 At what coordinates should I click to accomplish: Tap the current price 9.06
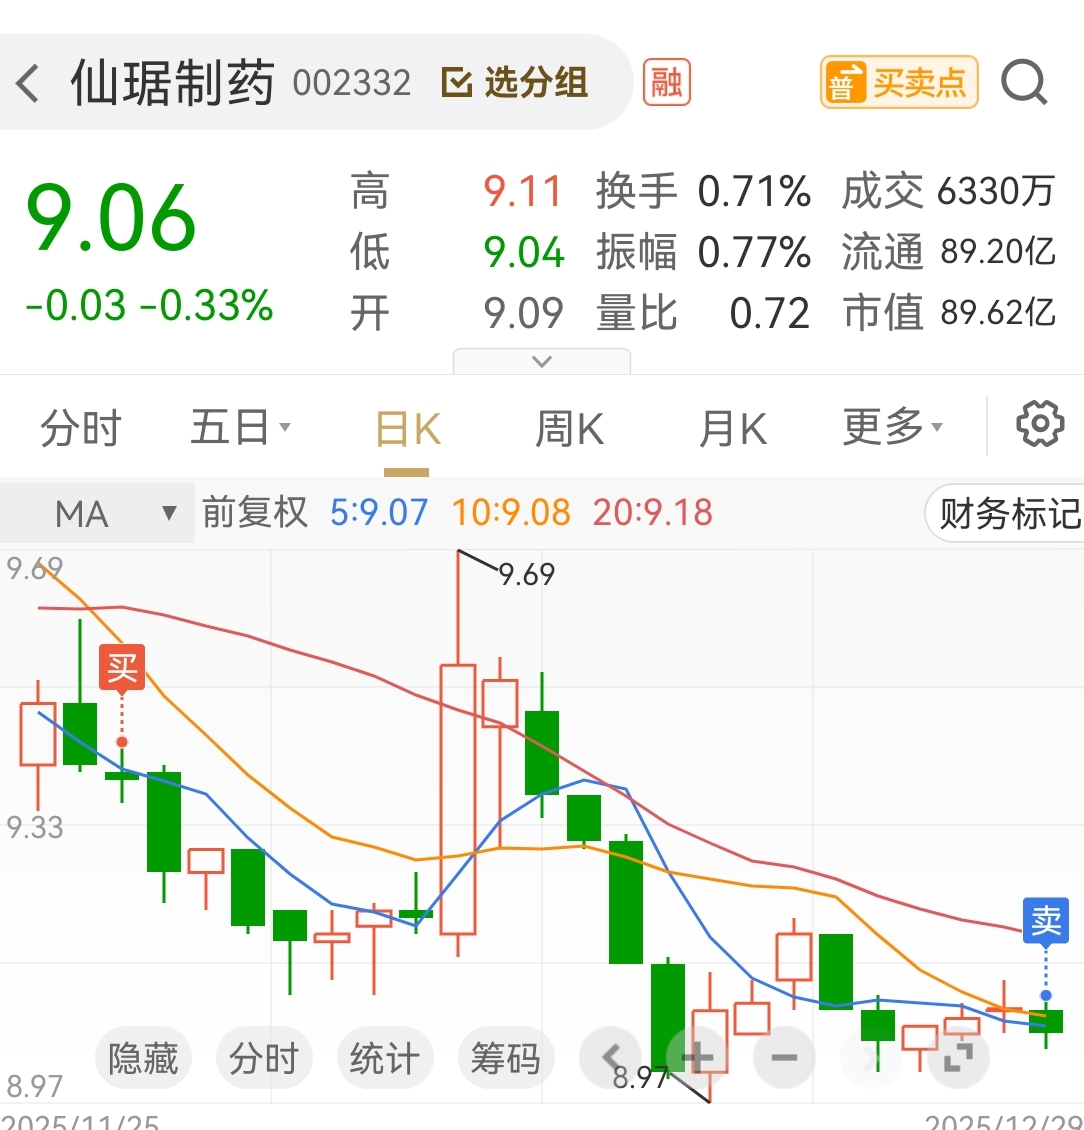click(110, 218)
